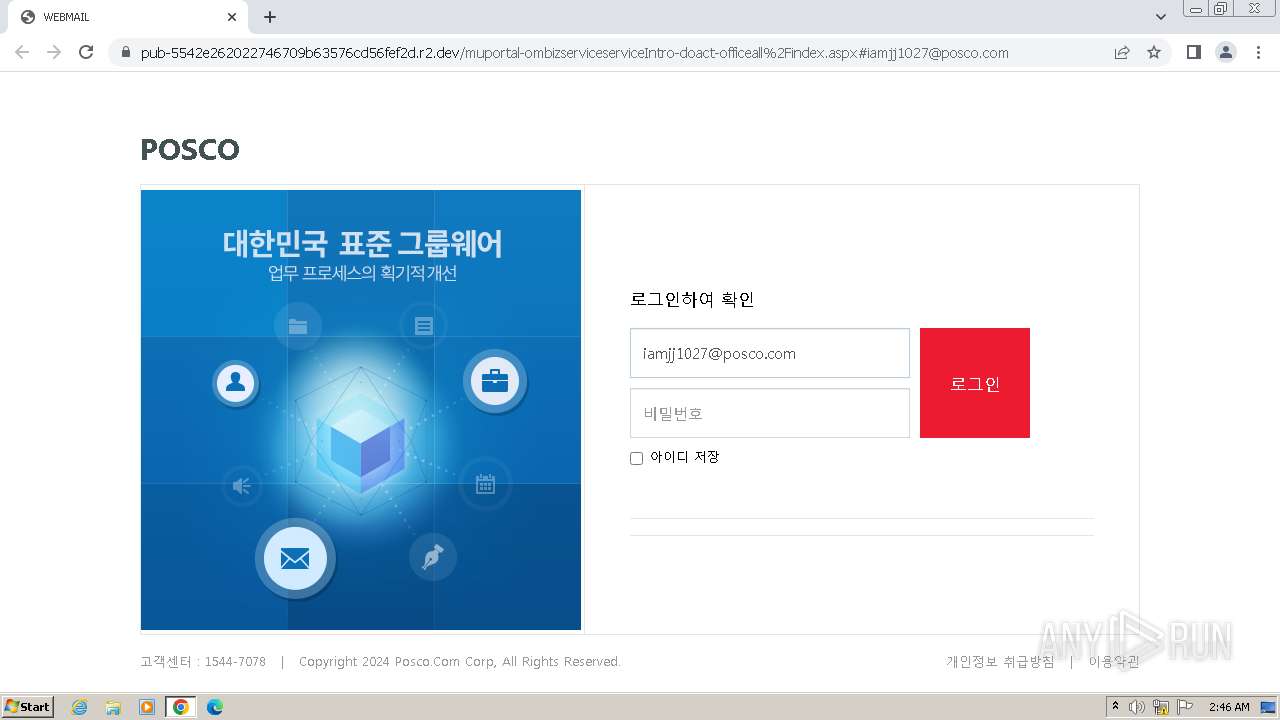This screenshot has height=720, width=1280.
Task: Share this page icon
Action: coord(1122,52)
